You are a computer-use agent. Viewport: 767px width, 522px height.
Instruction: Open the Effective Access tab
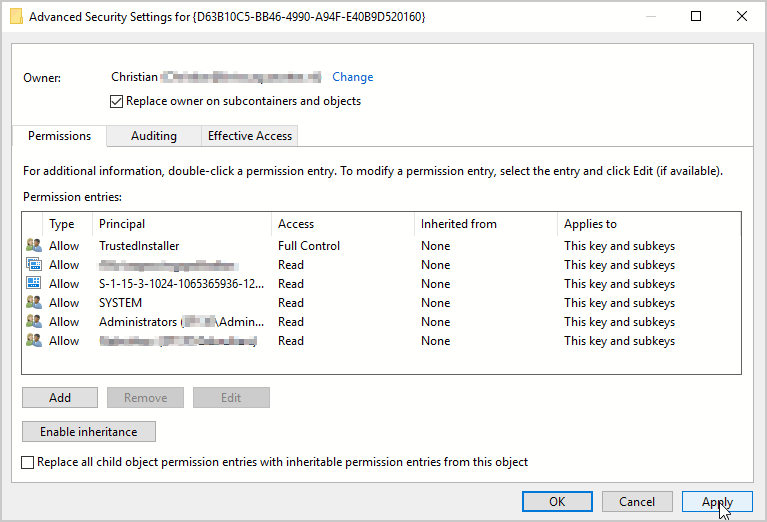(x=249, y=136)
